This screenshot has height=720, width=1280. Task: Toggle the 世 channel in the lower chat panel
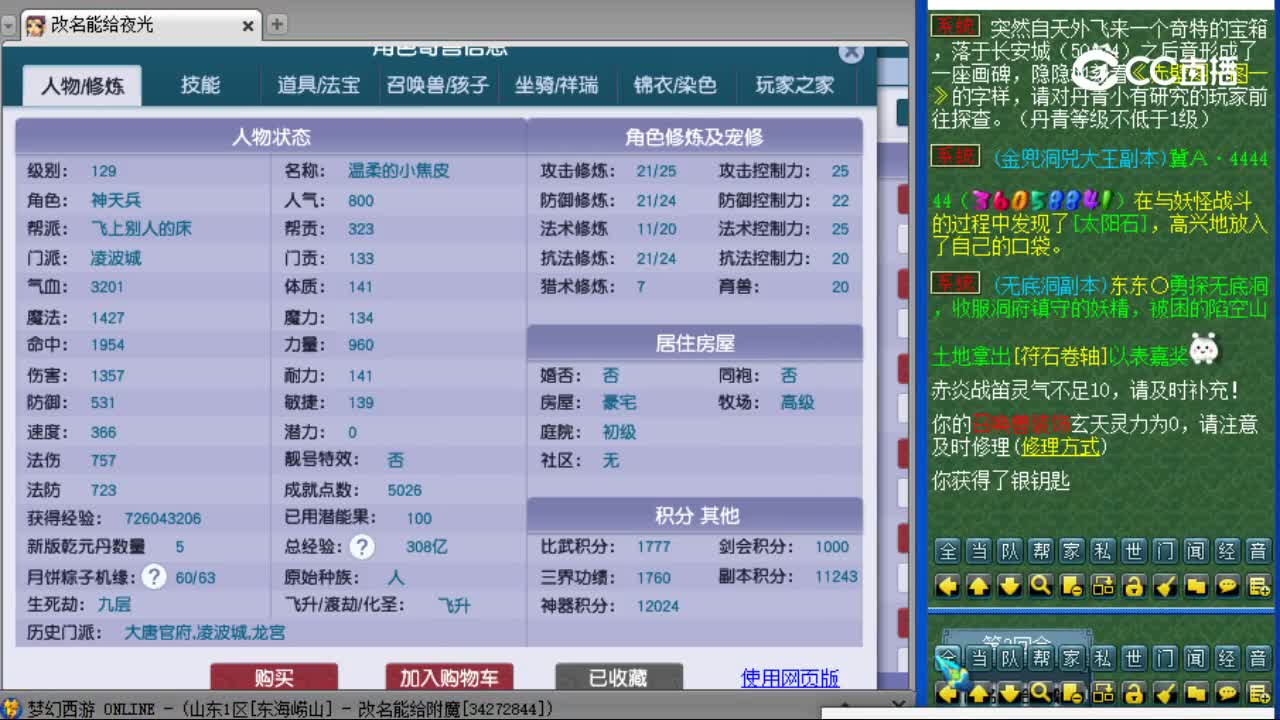click(x=1134, y=658)
